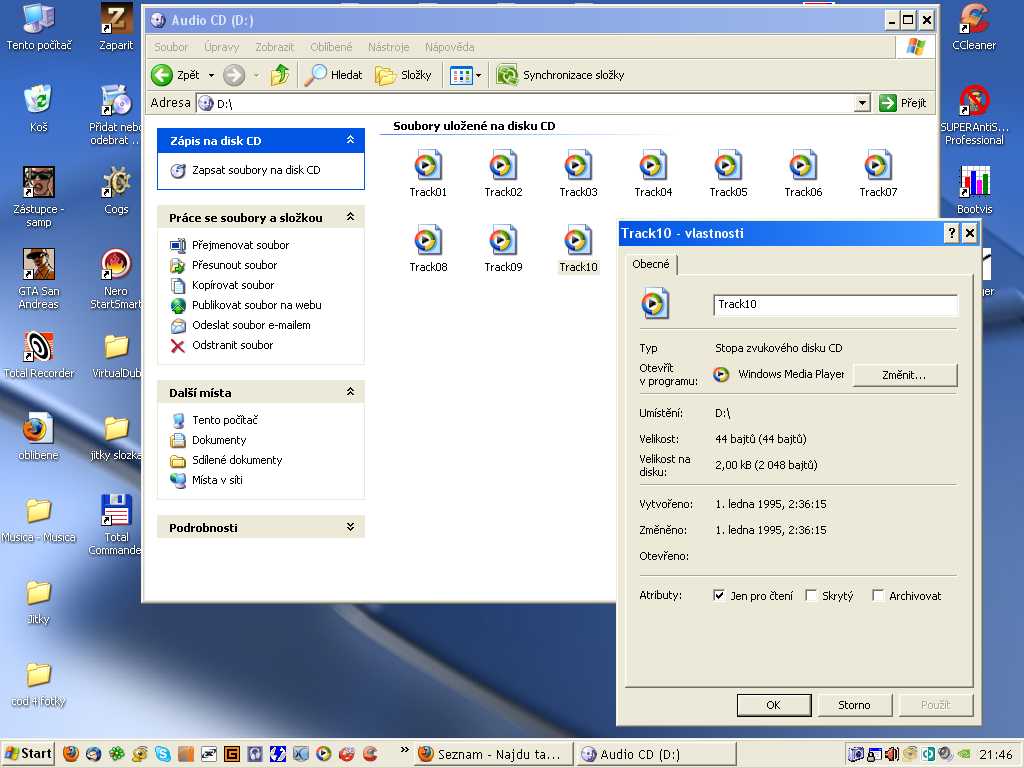Open the Nástroje menu
Screen dimensions: 1024x768
388,47
